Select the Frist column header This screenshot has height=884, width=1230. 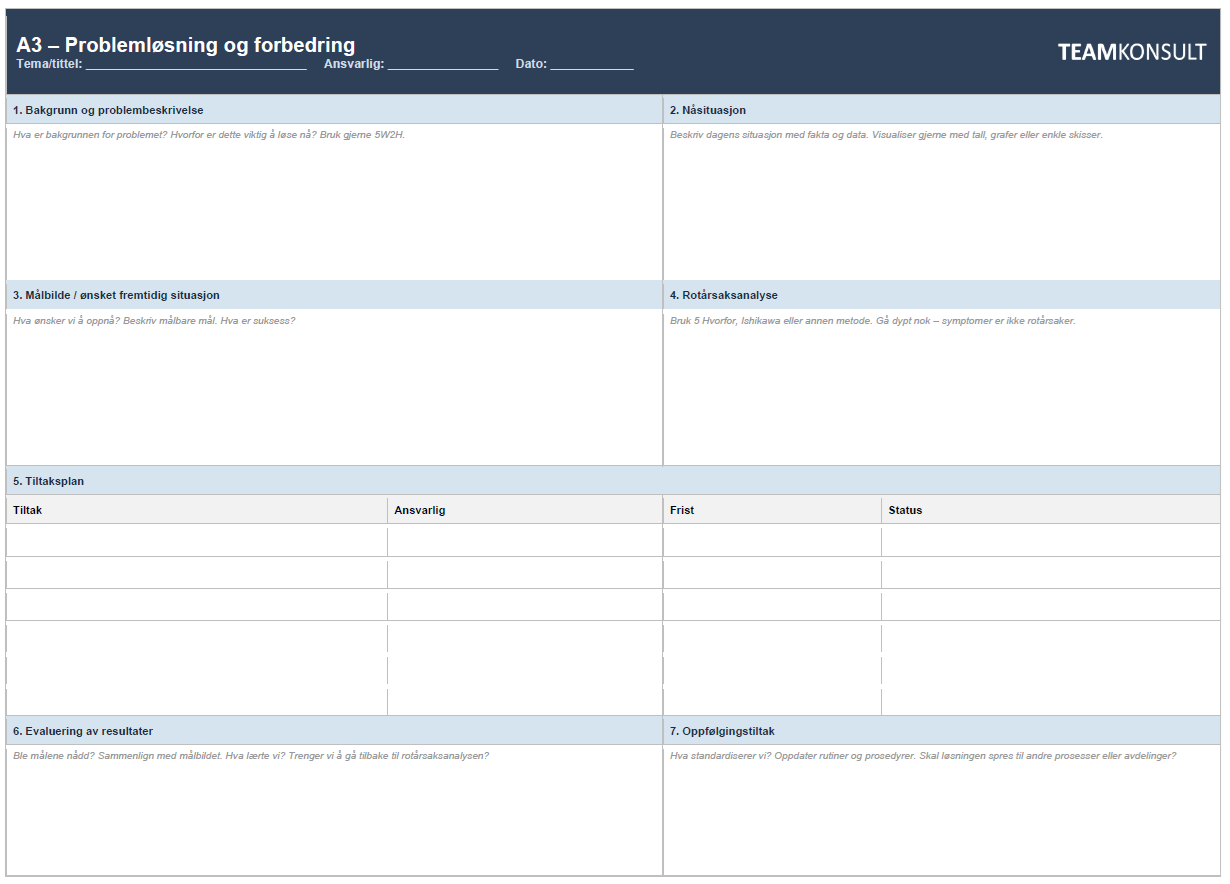682,510
